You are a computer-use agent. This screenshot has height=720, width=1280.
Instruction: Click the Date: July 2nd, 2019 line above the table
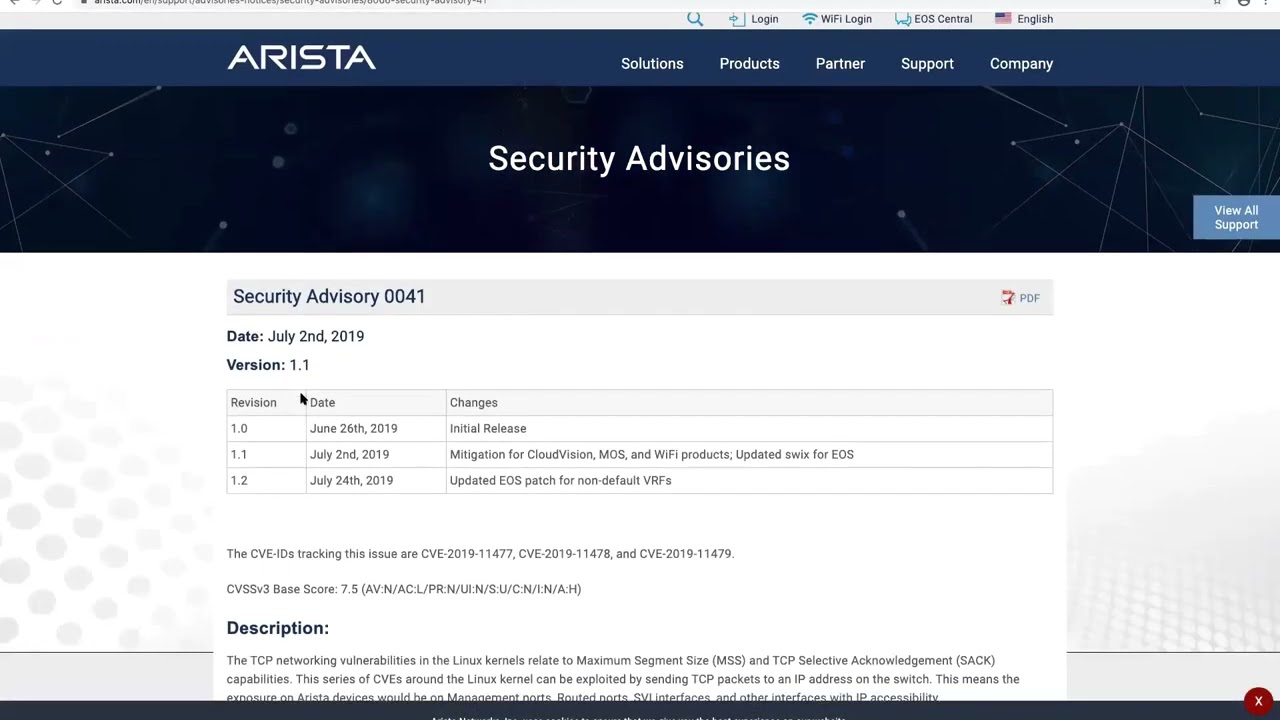(295, 336)
